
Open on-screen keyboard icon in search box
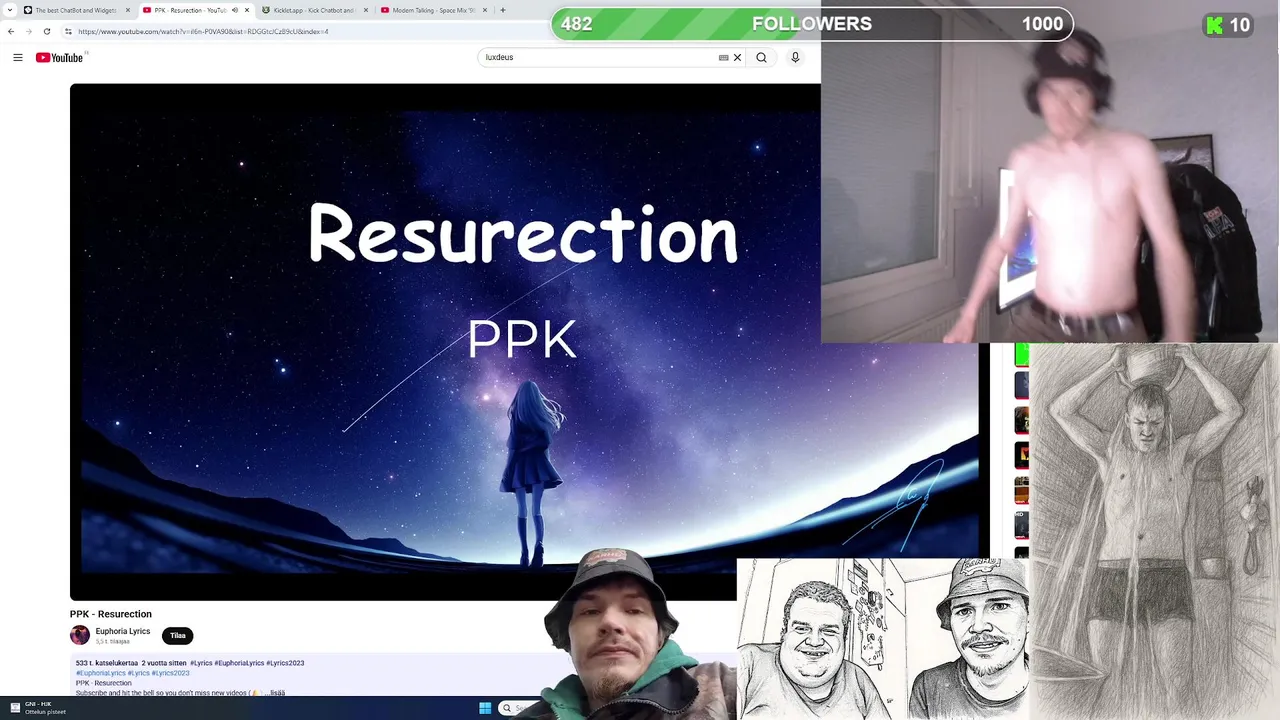pos(723,57)
